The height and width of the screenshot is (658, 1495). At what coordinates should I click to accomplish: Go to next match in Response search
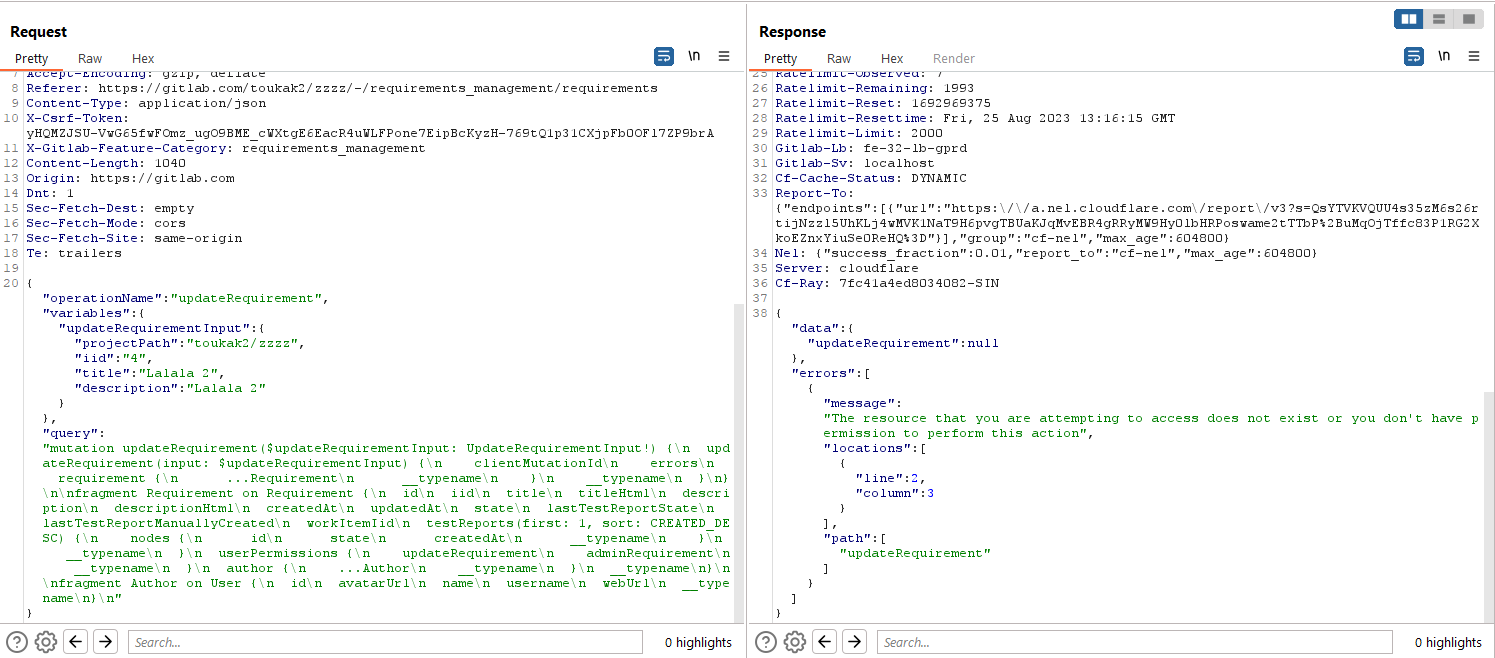click(x=855, y=642)
